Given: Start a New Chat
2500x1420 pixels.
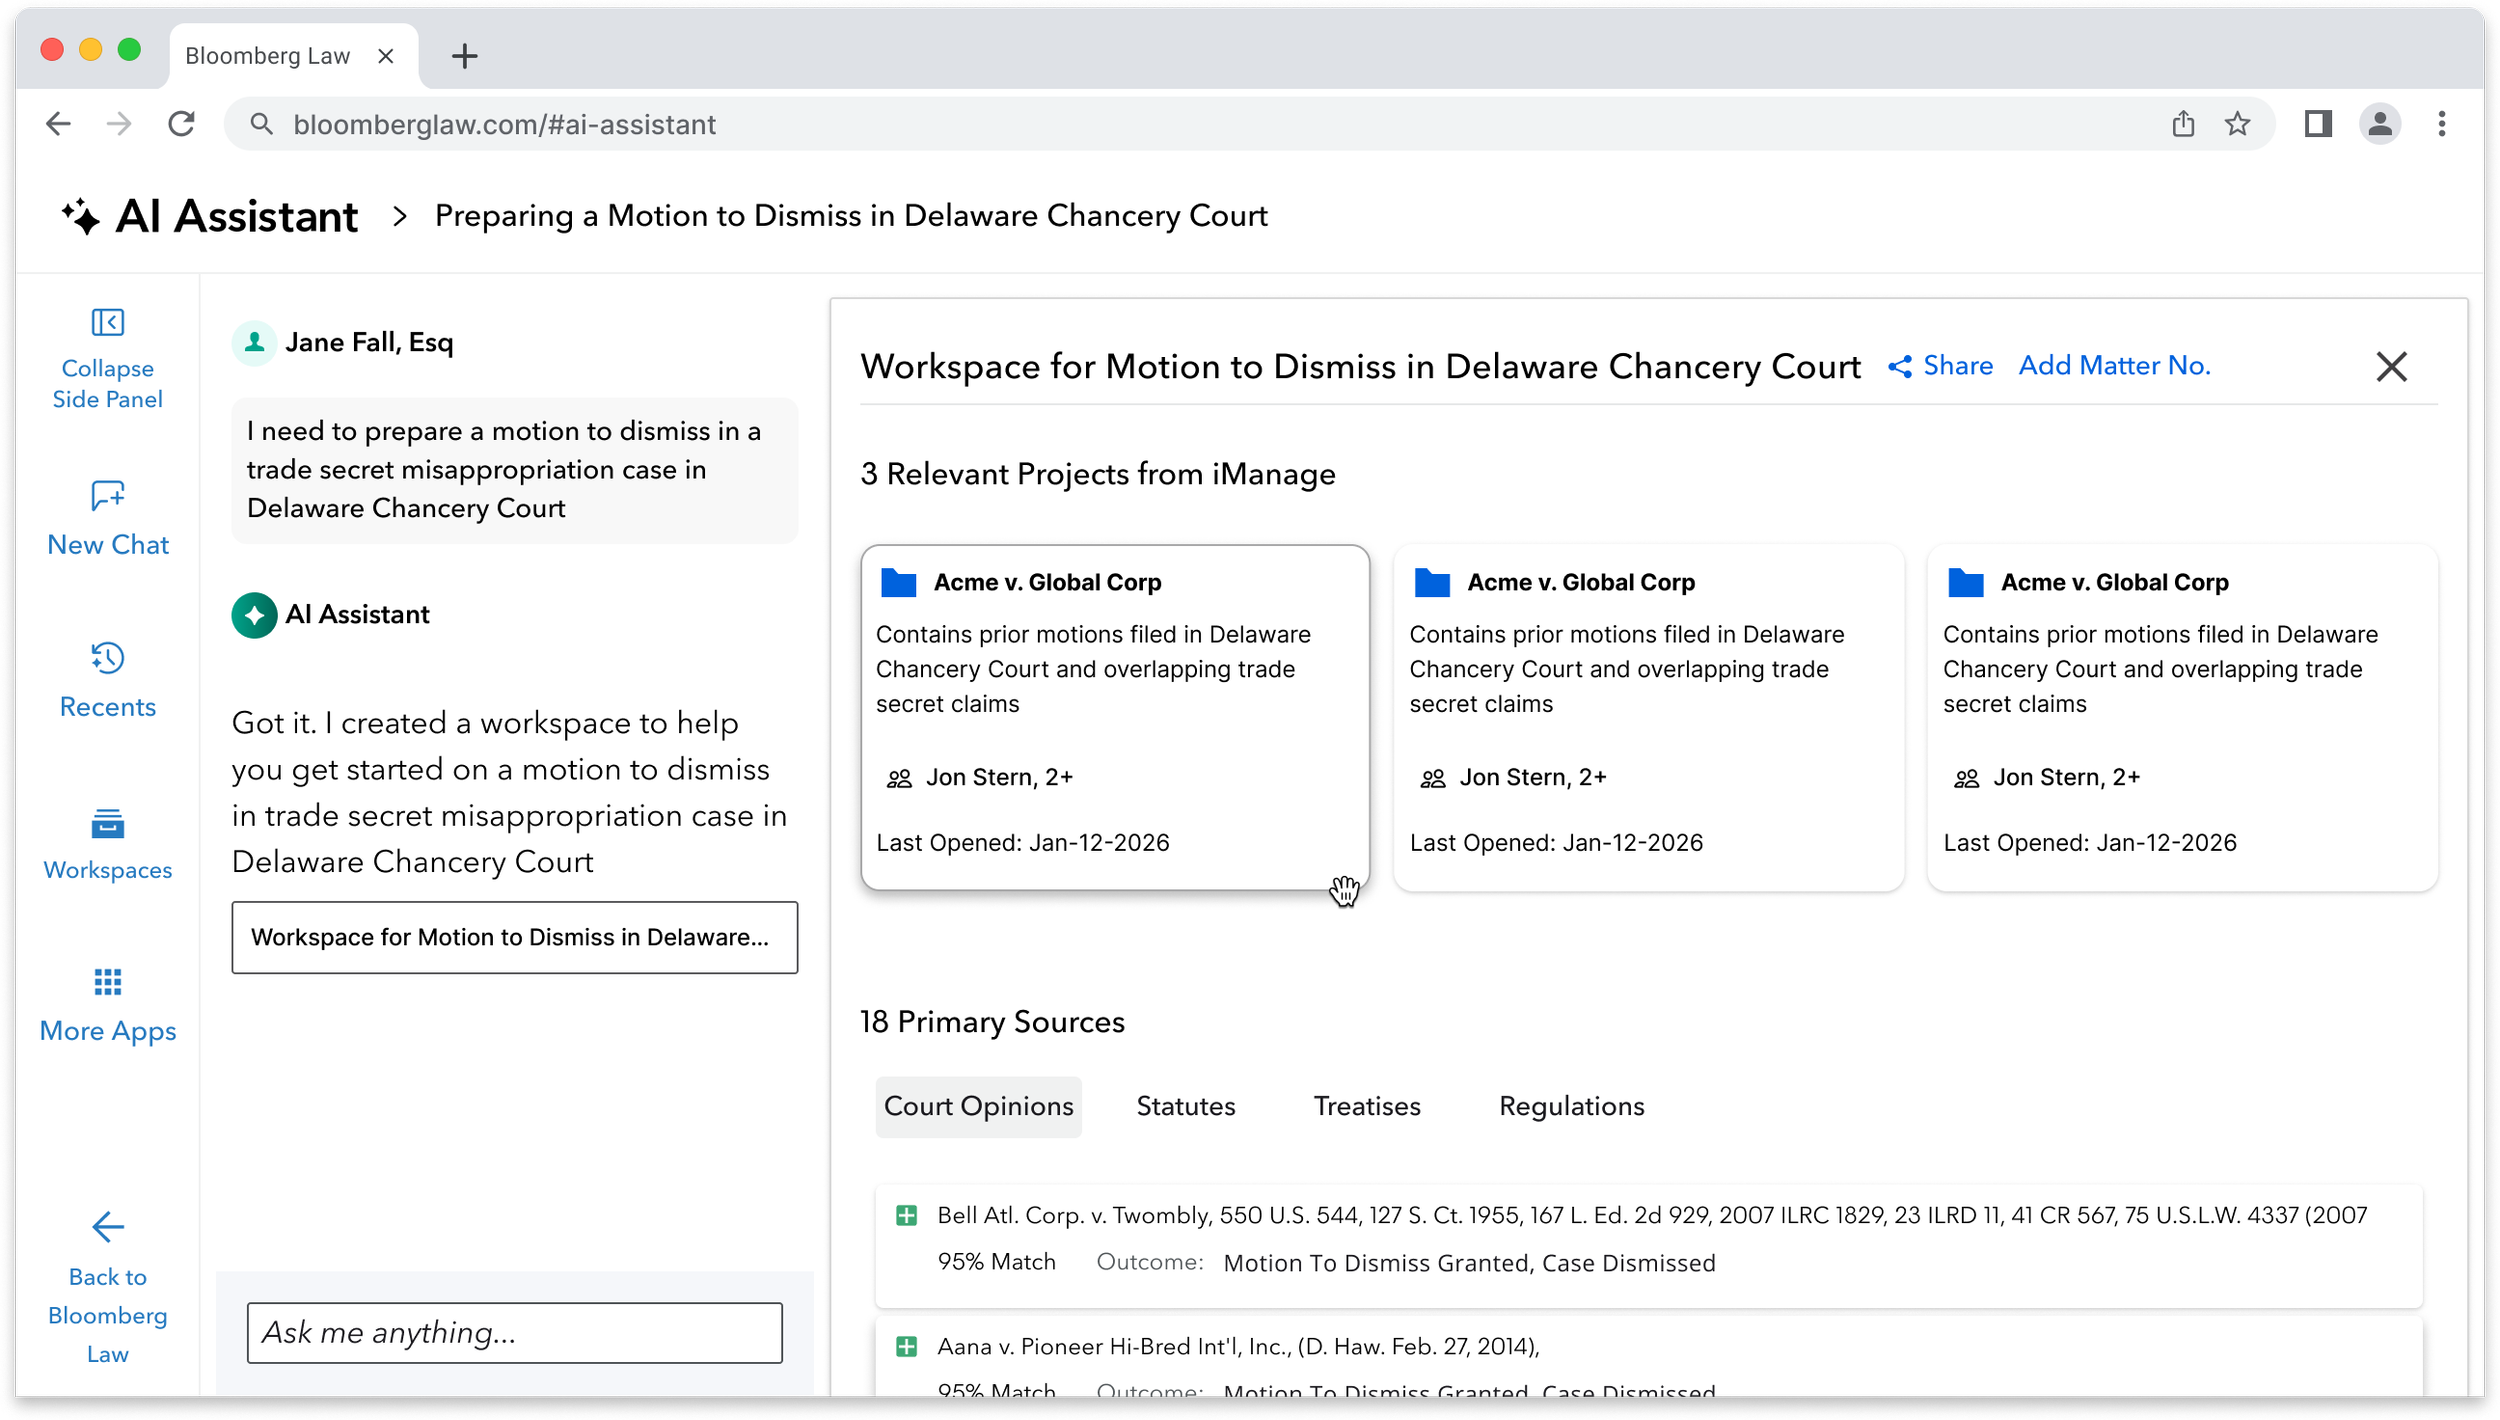Looking at the screenshot, I should [107, 518].
